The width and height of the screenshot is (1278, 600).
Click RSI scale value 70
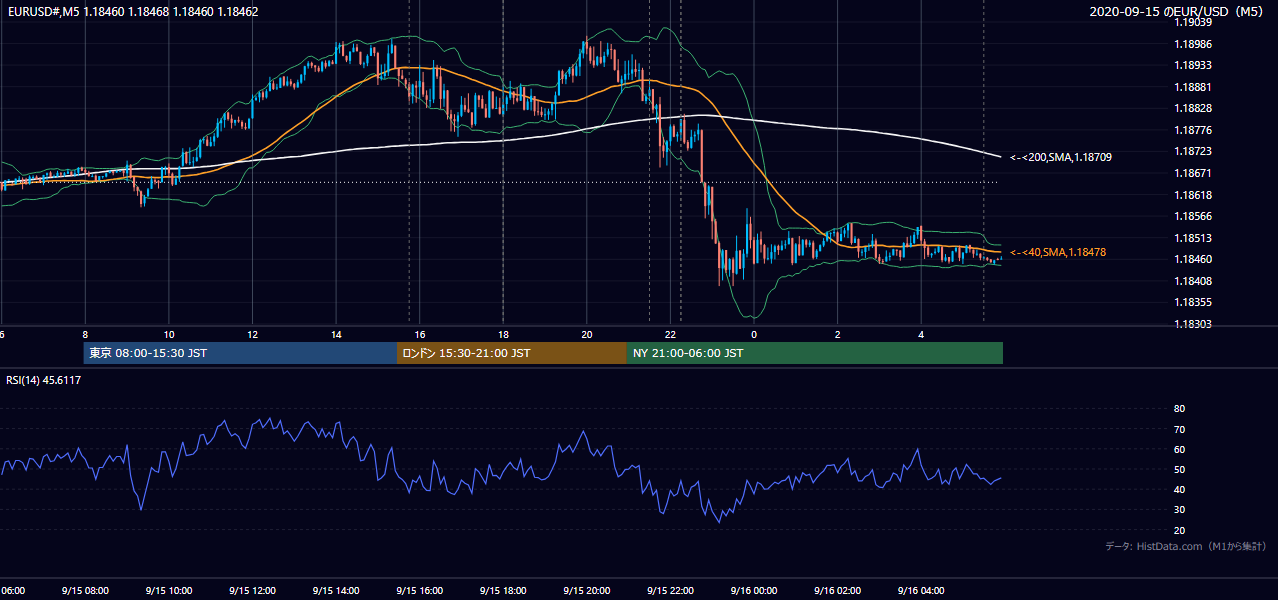pyautogui.click(x=1180, y=429)
